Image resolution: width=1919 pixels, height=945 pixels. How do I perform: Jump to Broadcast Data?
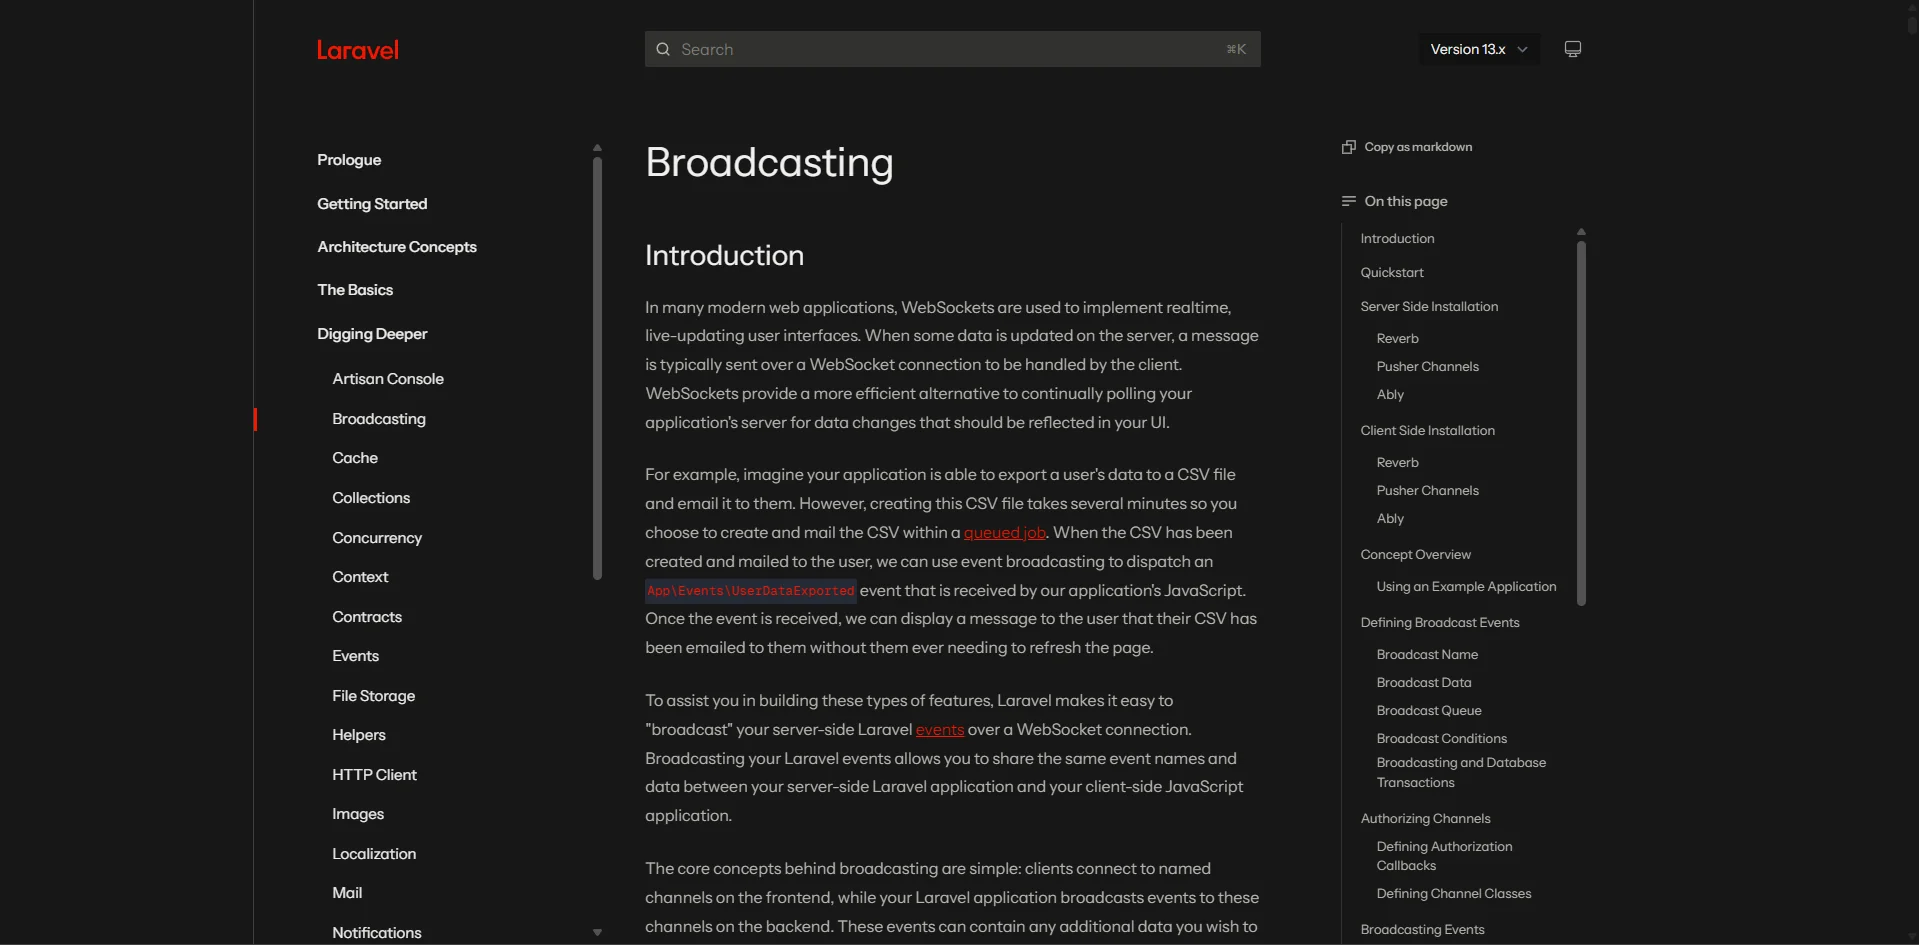coord(1424,683)
